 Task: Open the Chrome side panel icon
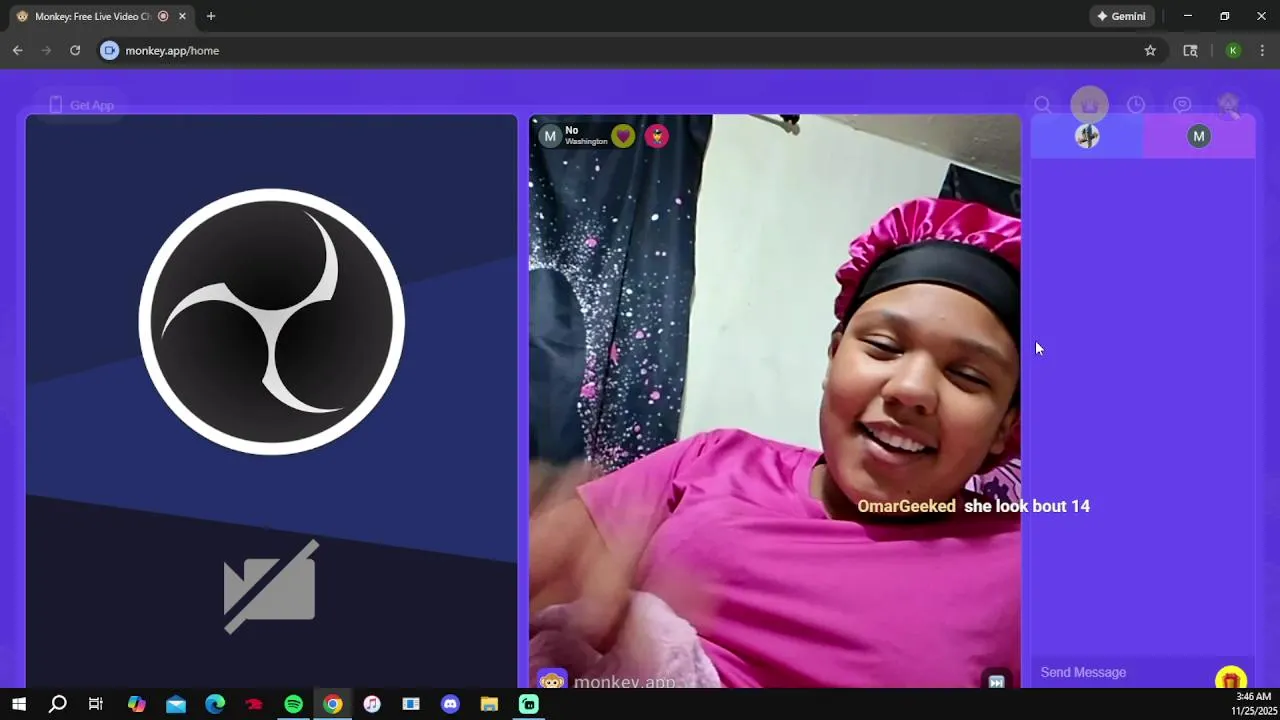point(1190,50)
